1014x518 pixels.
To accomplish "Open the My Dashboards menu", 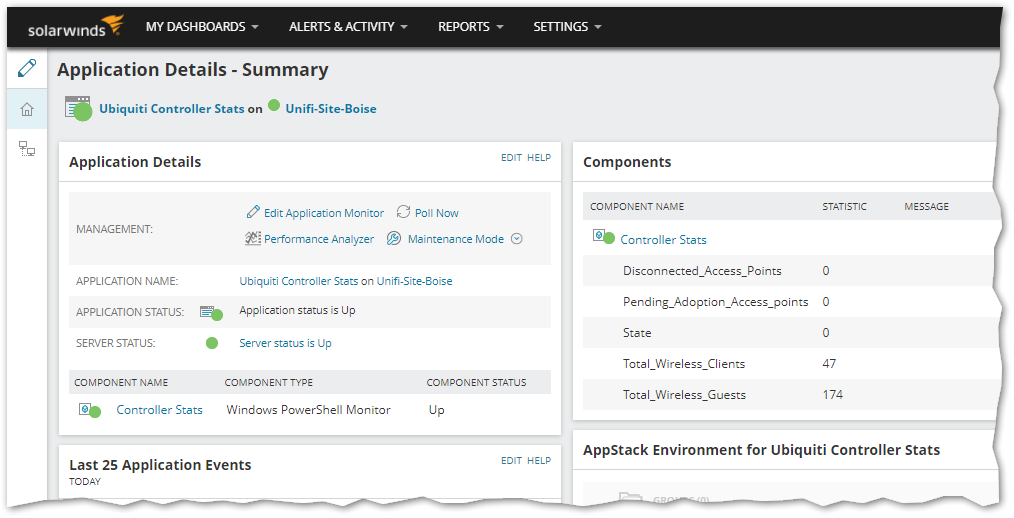I will (x=202, y=27).
